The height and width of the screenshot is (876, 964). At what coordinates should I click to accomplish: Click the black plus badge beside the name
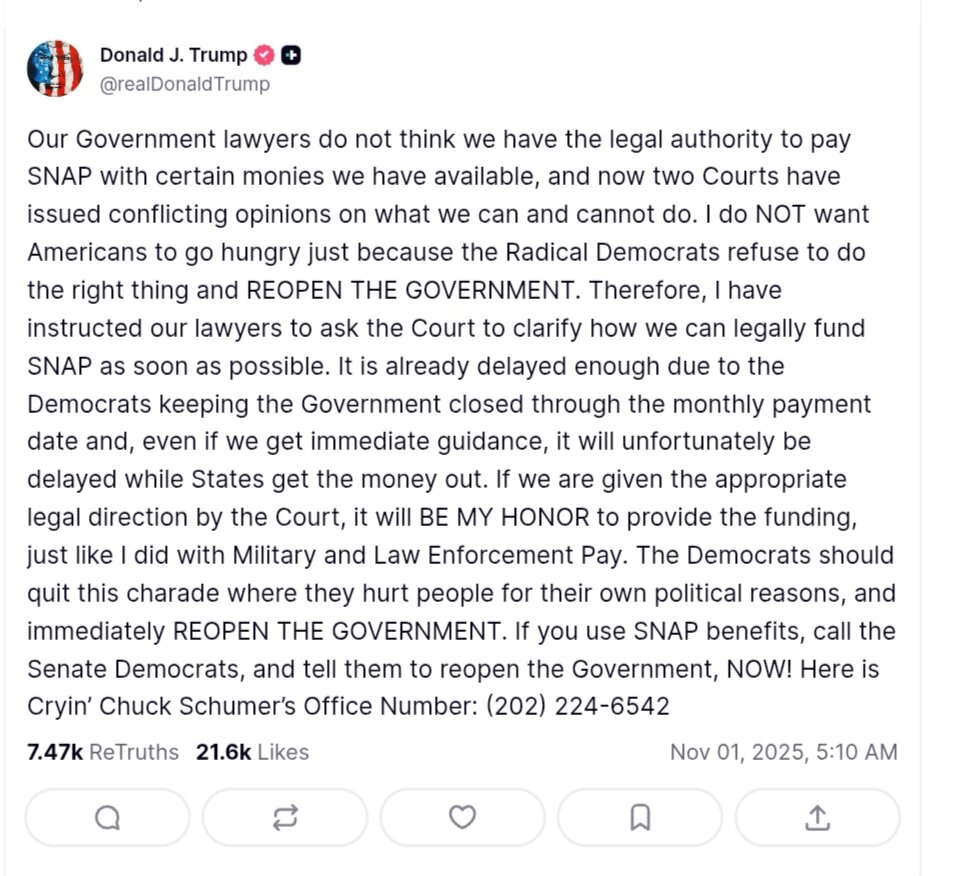291,56
